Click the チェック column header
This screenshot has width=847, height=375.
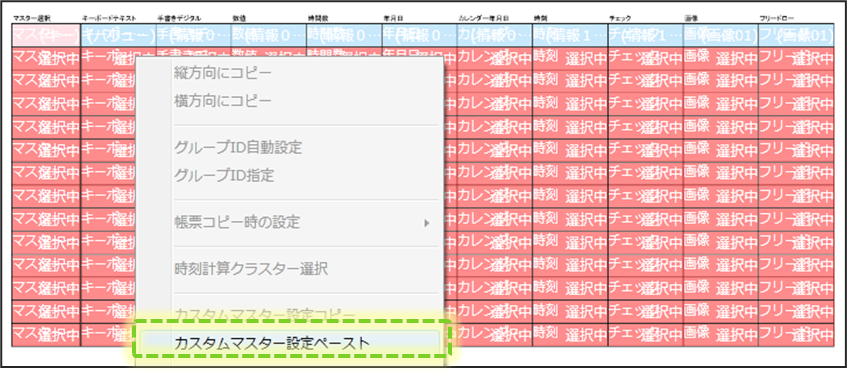620,18
